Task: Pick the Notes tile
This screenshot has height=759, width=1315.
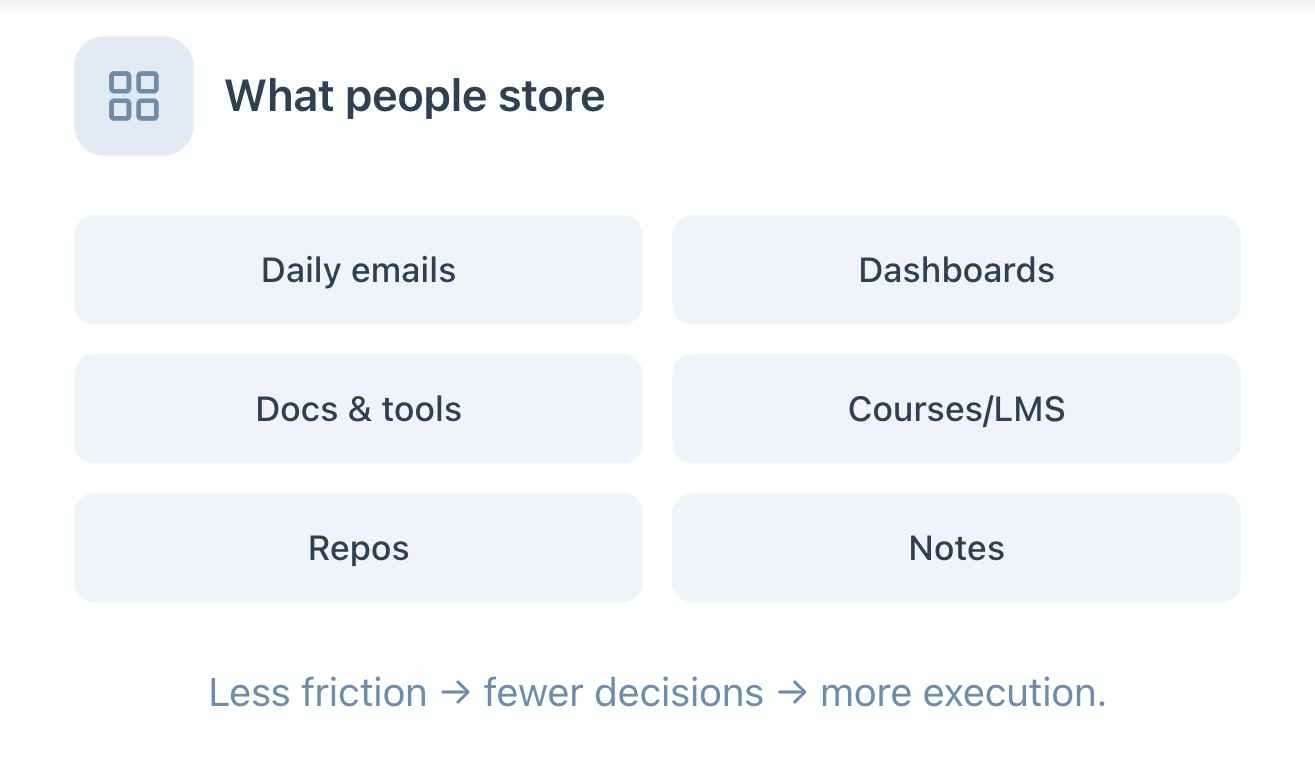Action: (x=956, y=548)
